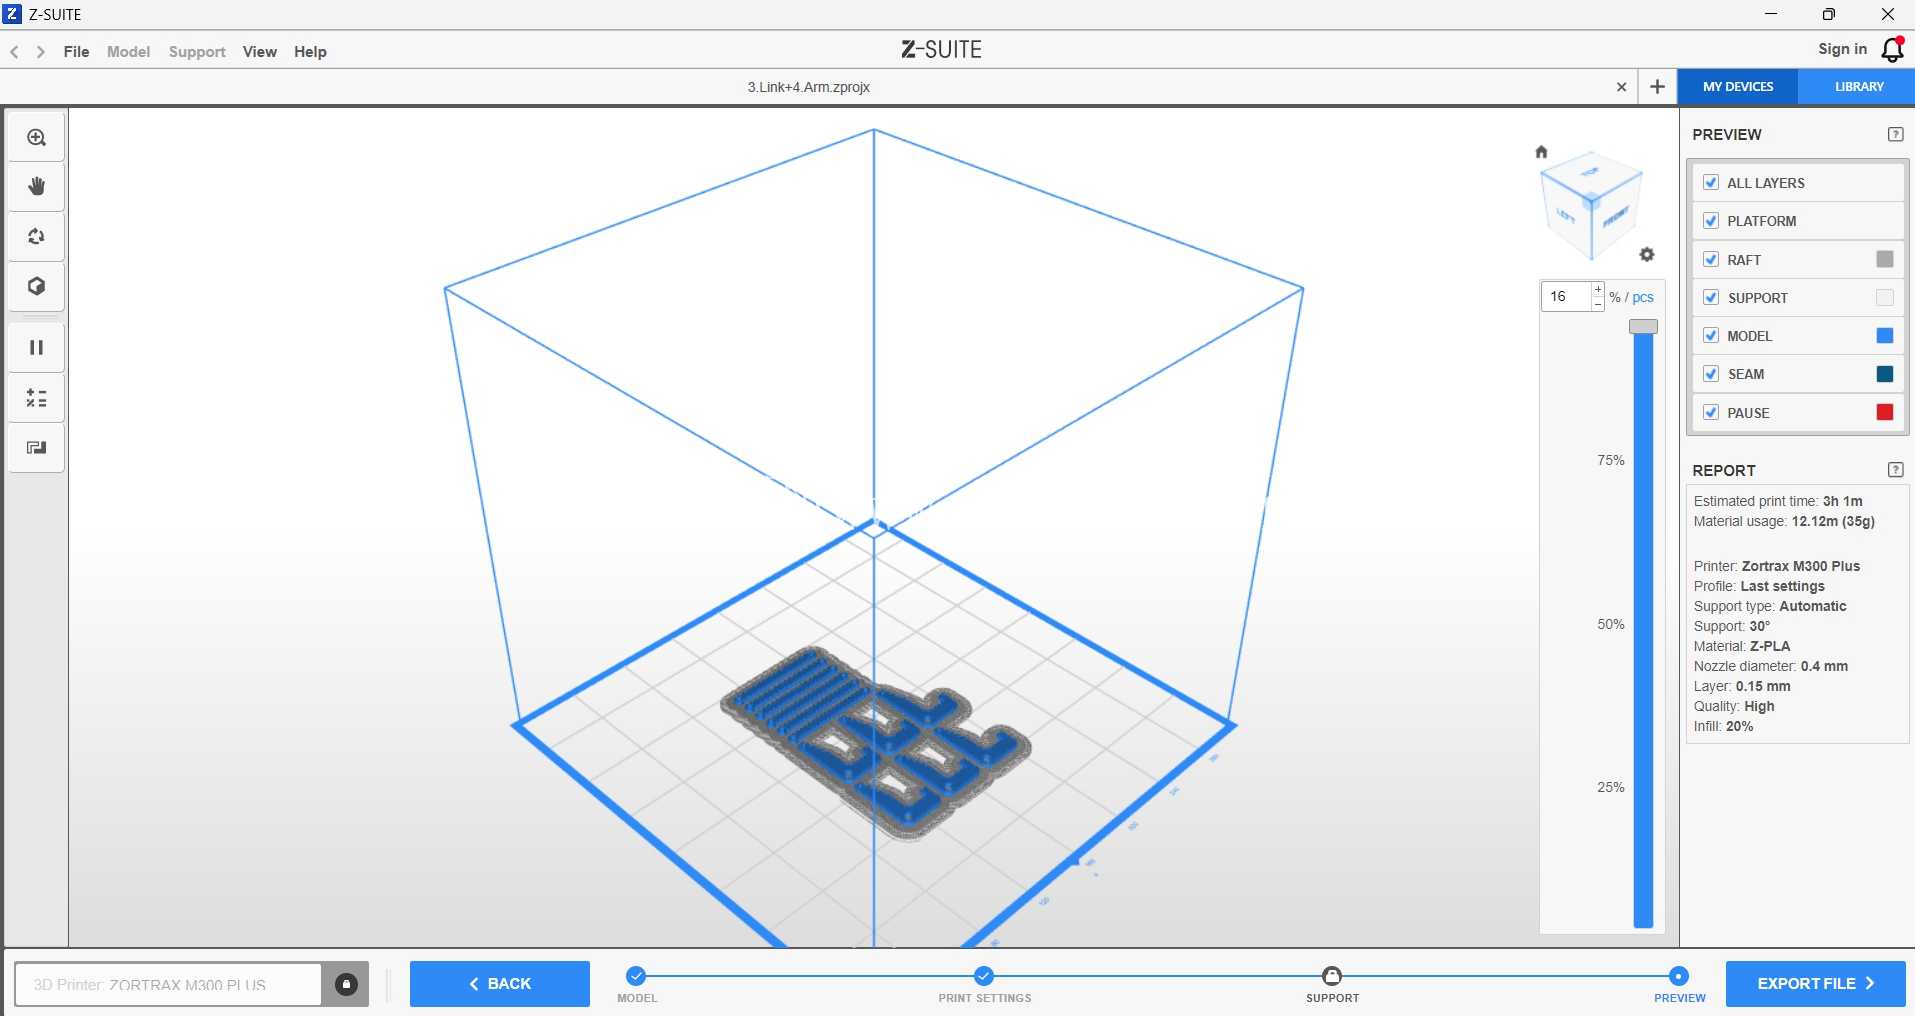Image resolution: width=1915 pixels, height=1016 pixels.
Task: Switch to Library tab
Action: tap(1858, 87)
